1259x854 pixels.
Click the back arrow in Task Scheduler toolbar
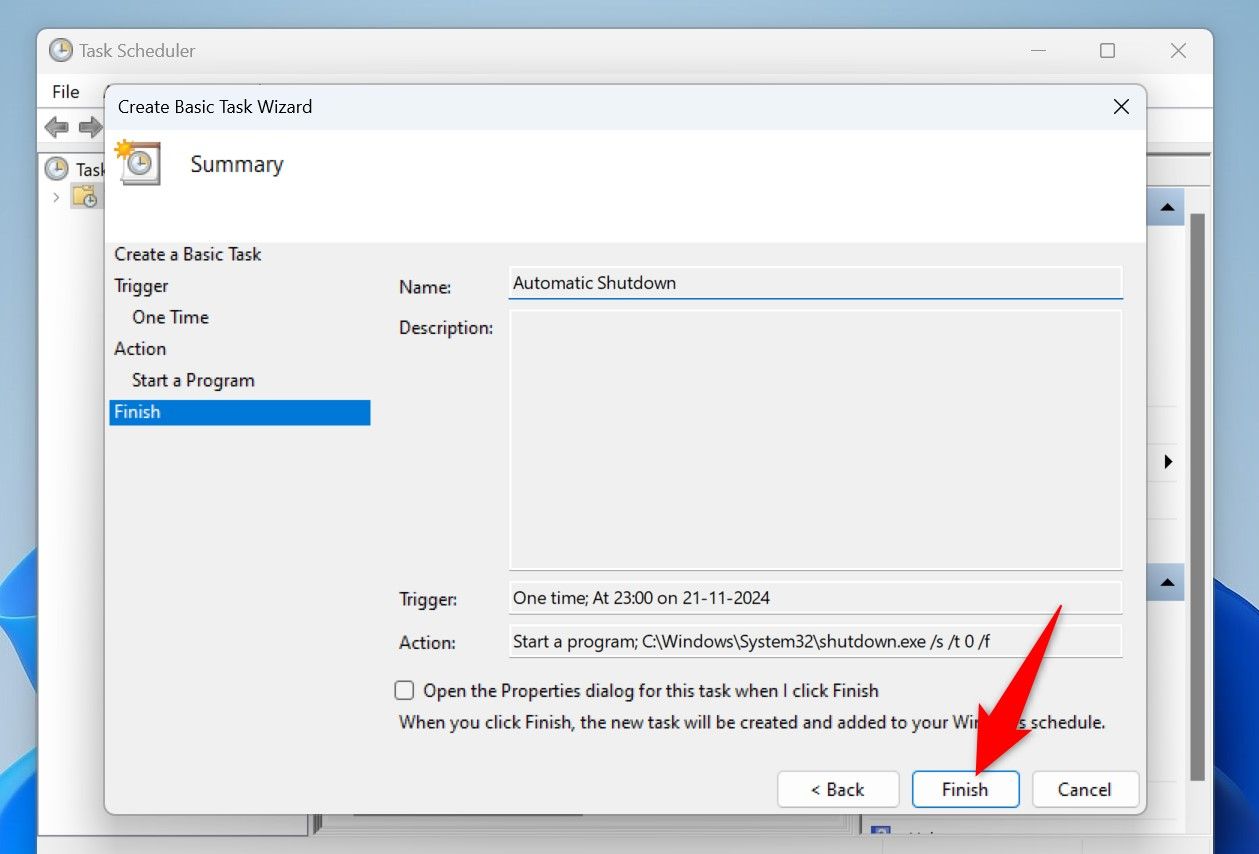point(57,127)
